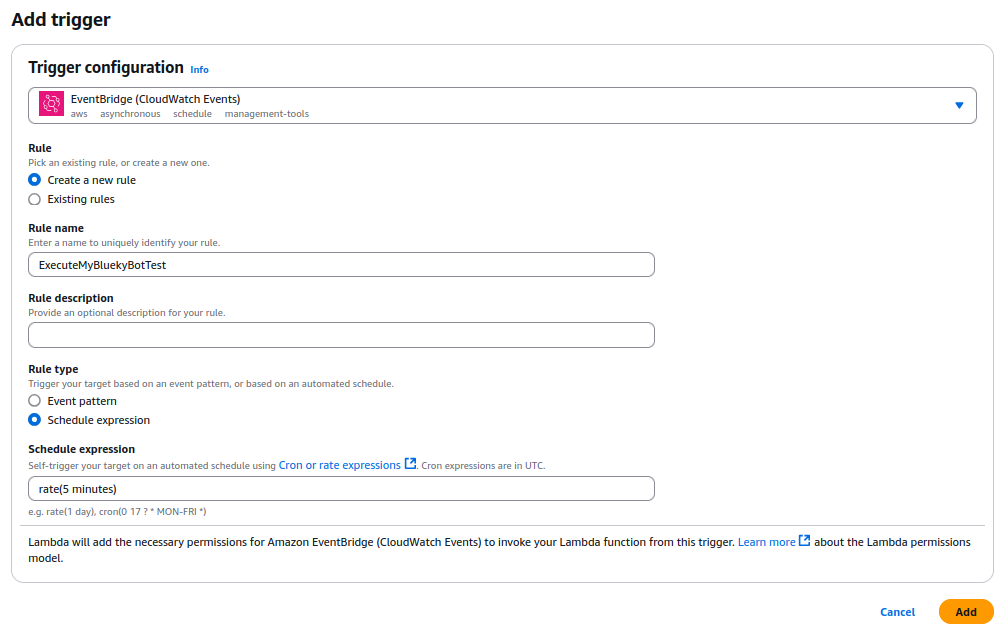Click the 'aws' tag under EventBridge

pos(79,114)
